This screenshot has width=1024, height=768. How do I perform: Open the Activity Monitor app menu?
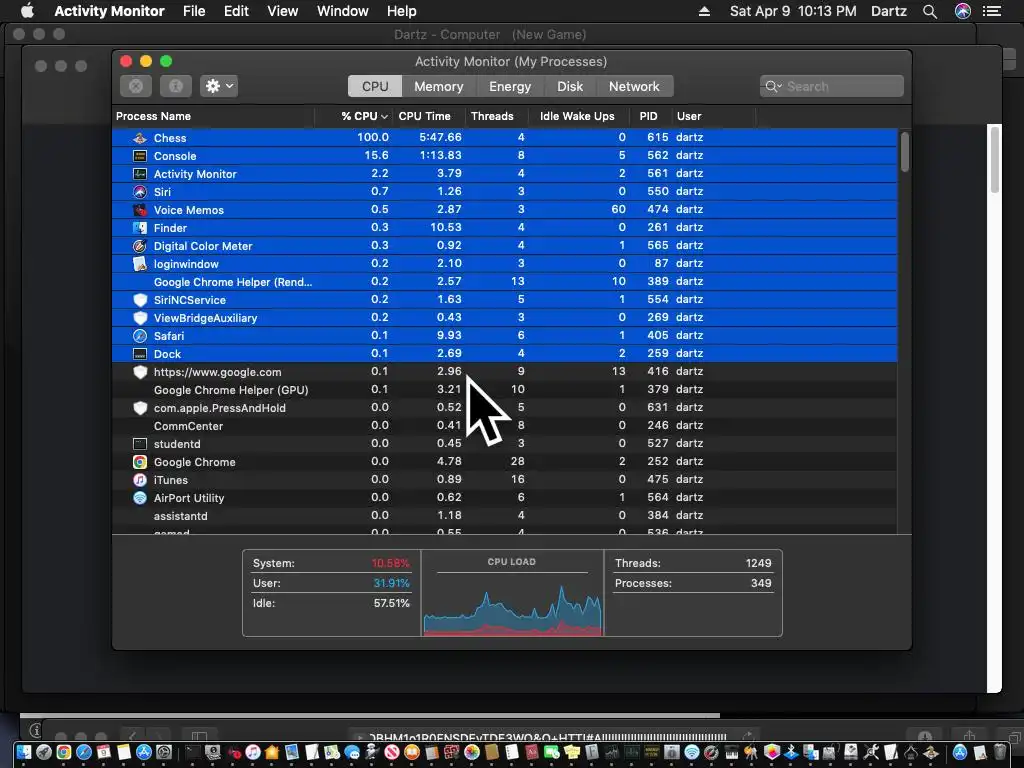(109, 11)
